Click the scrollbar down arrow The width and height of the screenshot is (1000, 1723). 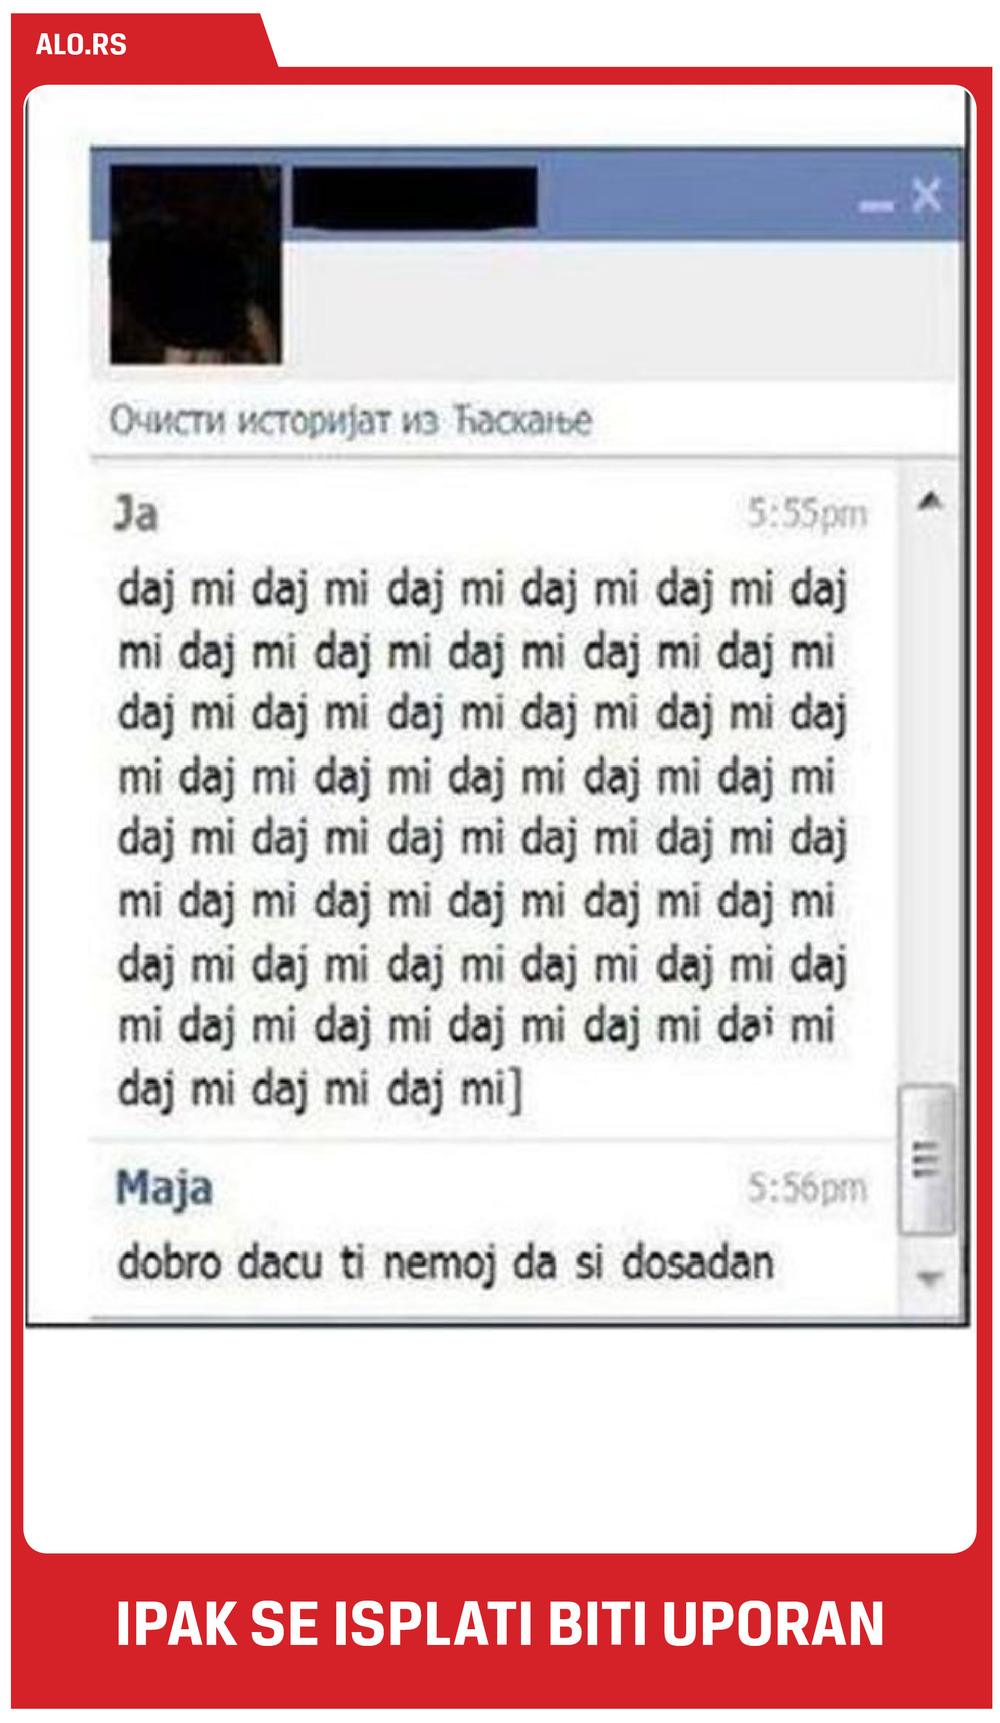click(x=930, y=1278)
